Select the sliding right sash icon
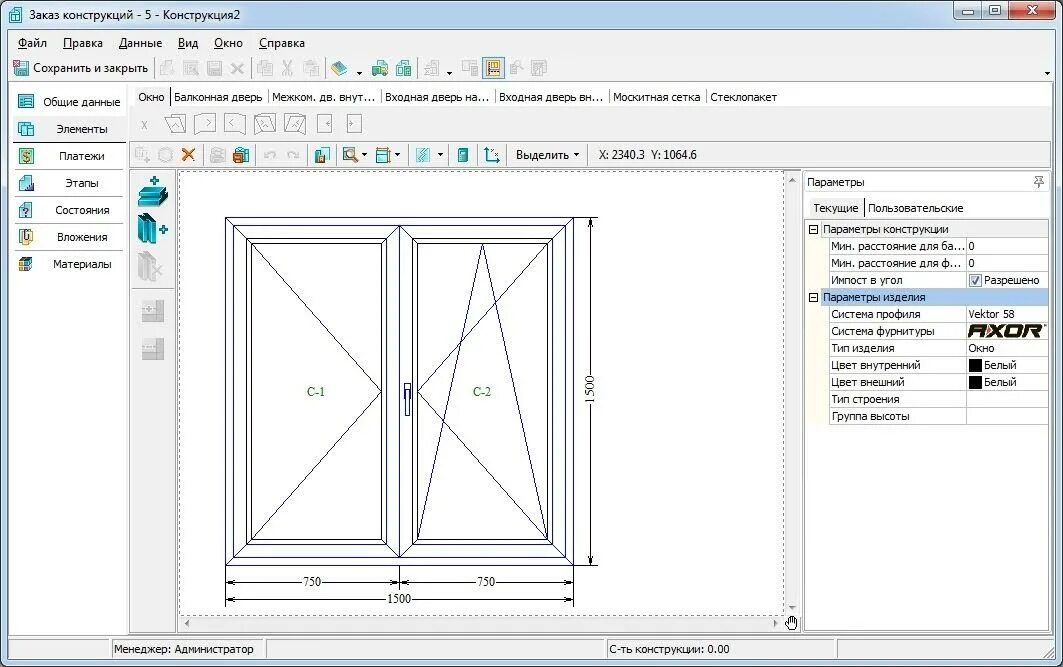Screen dimensions: 1063x667 pos(354,123)
